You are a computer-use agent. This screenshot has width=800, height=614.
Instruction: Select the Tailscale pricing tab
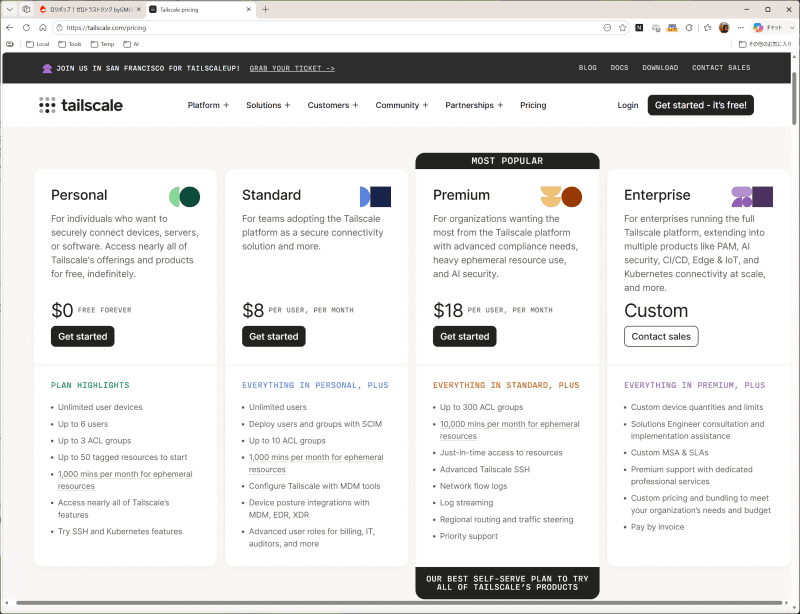[199, 9]
